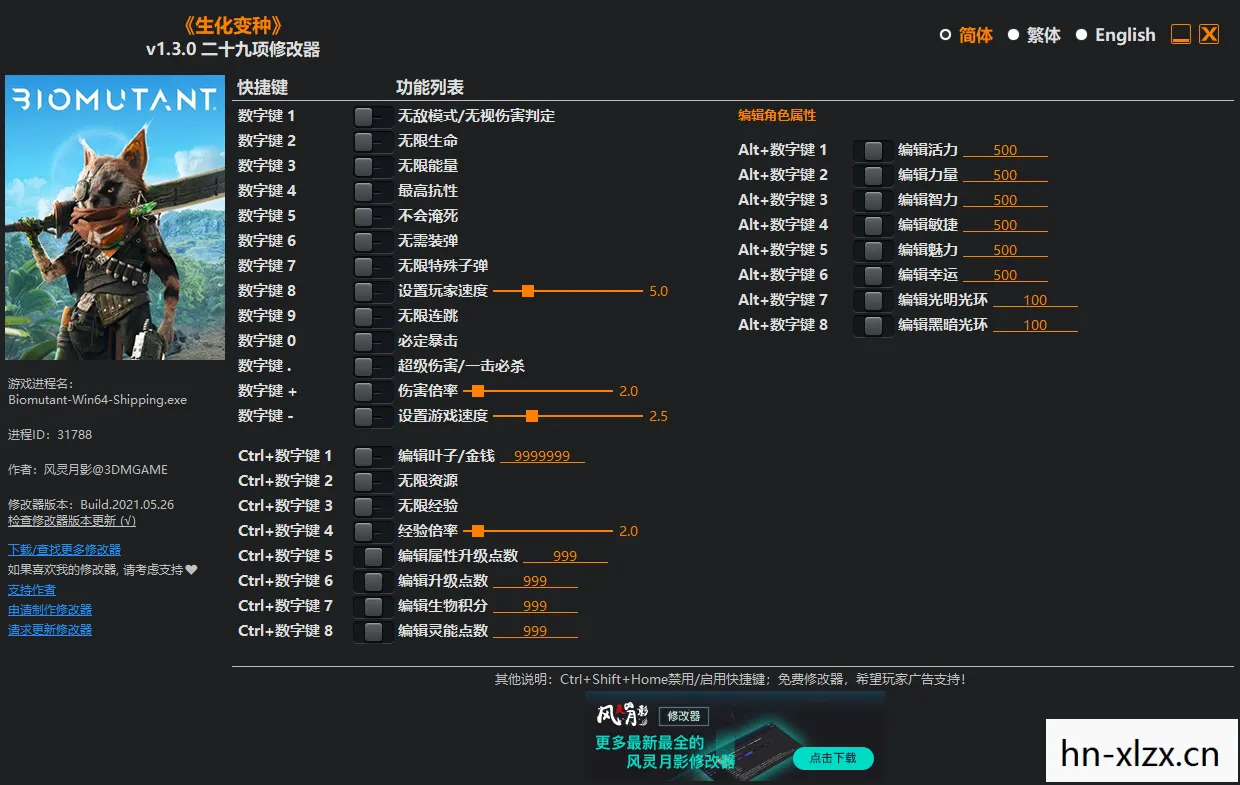Enable 超级伤害/一击必杀 toggle

tap(372, 366)
